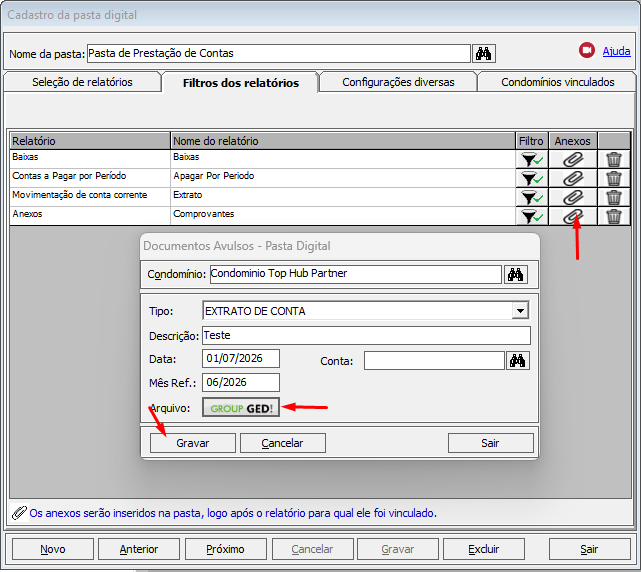Select the Anexos report cell in the Relatório column
This screenshot has height=572, width=641.
click(x=90, y=216)
